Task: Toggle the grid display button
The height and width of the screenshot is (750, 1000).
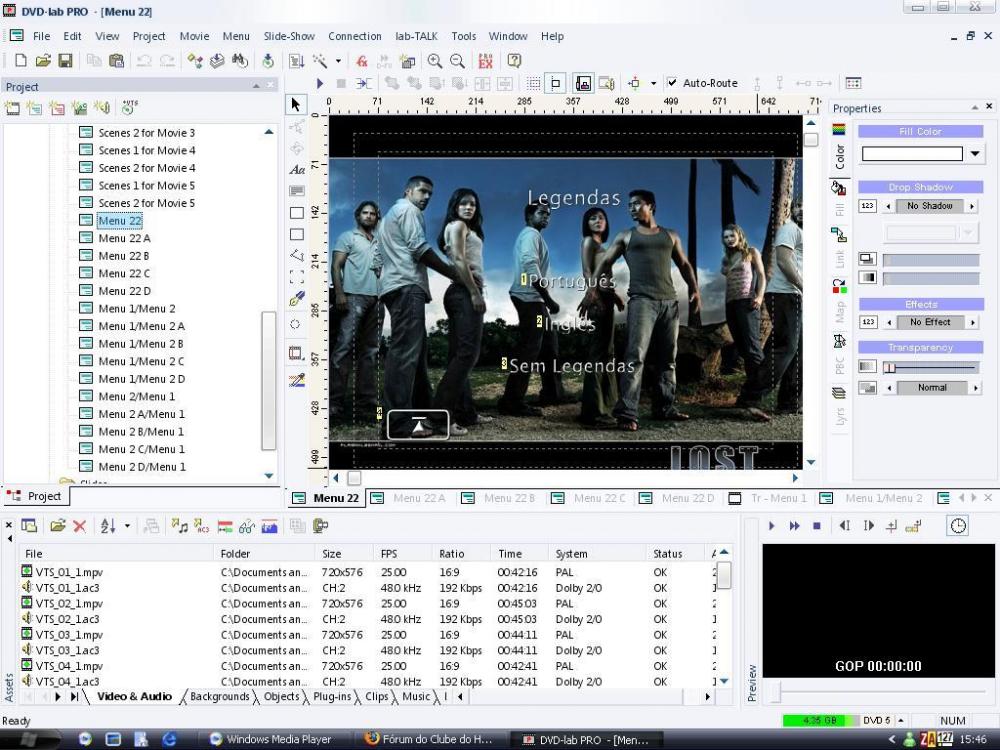Action: (x=534, y=84)
